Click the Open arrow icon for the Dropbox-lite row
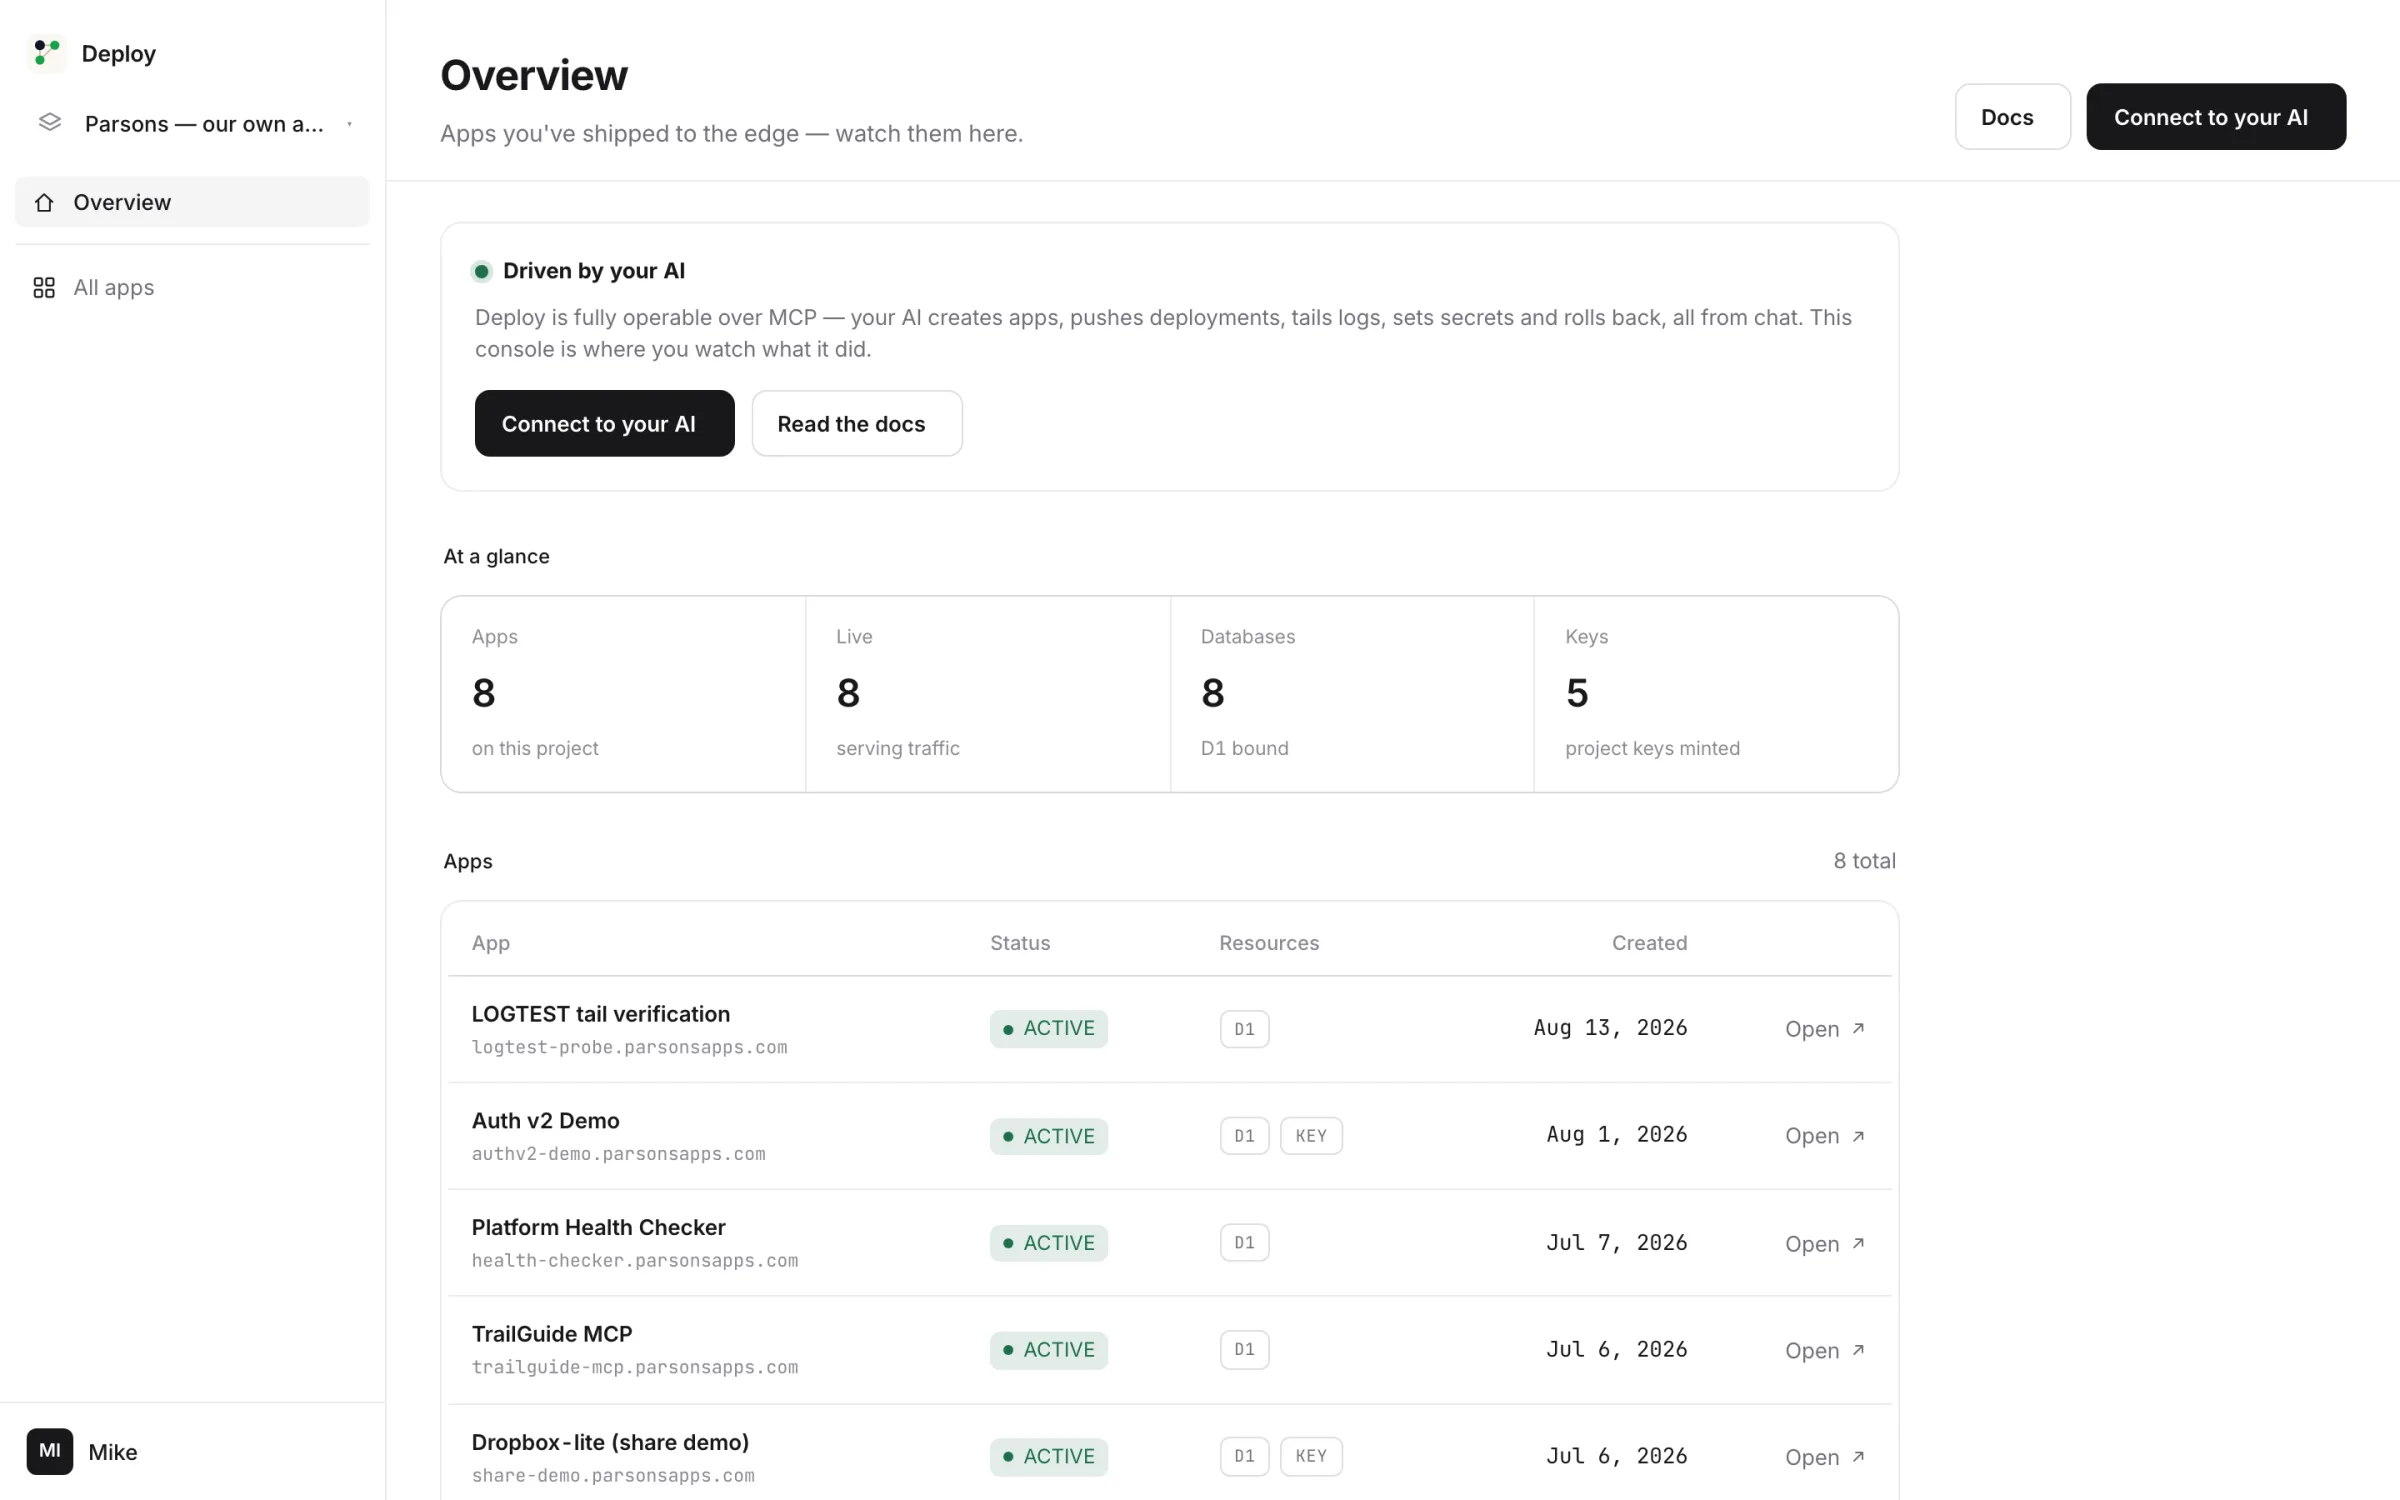 (x=1858, y=1457)
